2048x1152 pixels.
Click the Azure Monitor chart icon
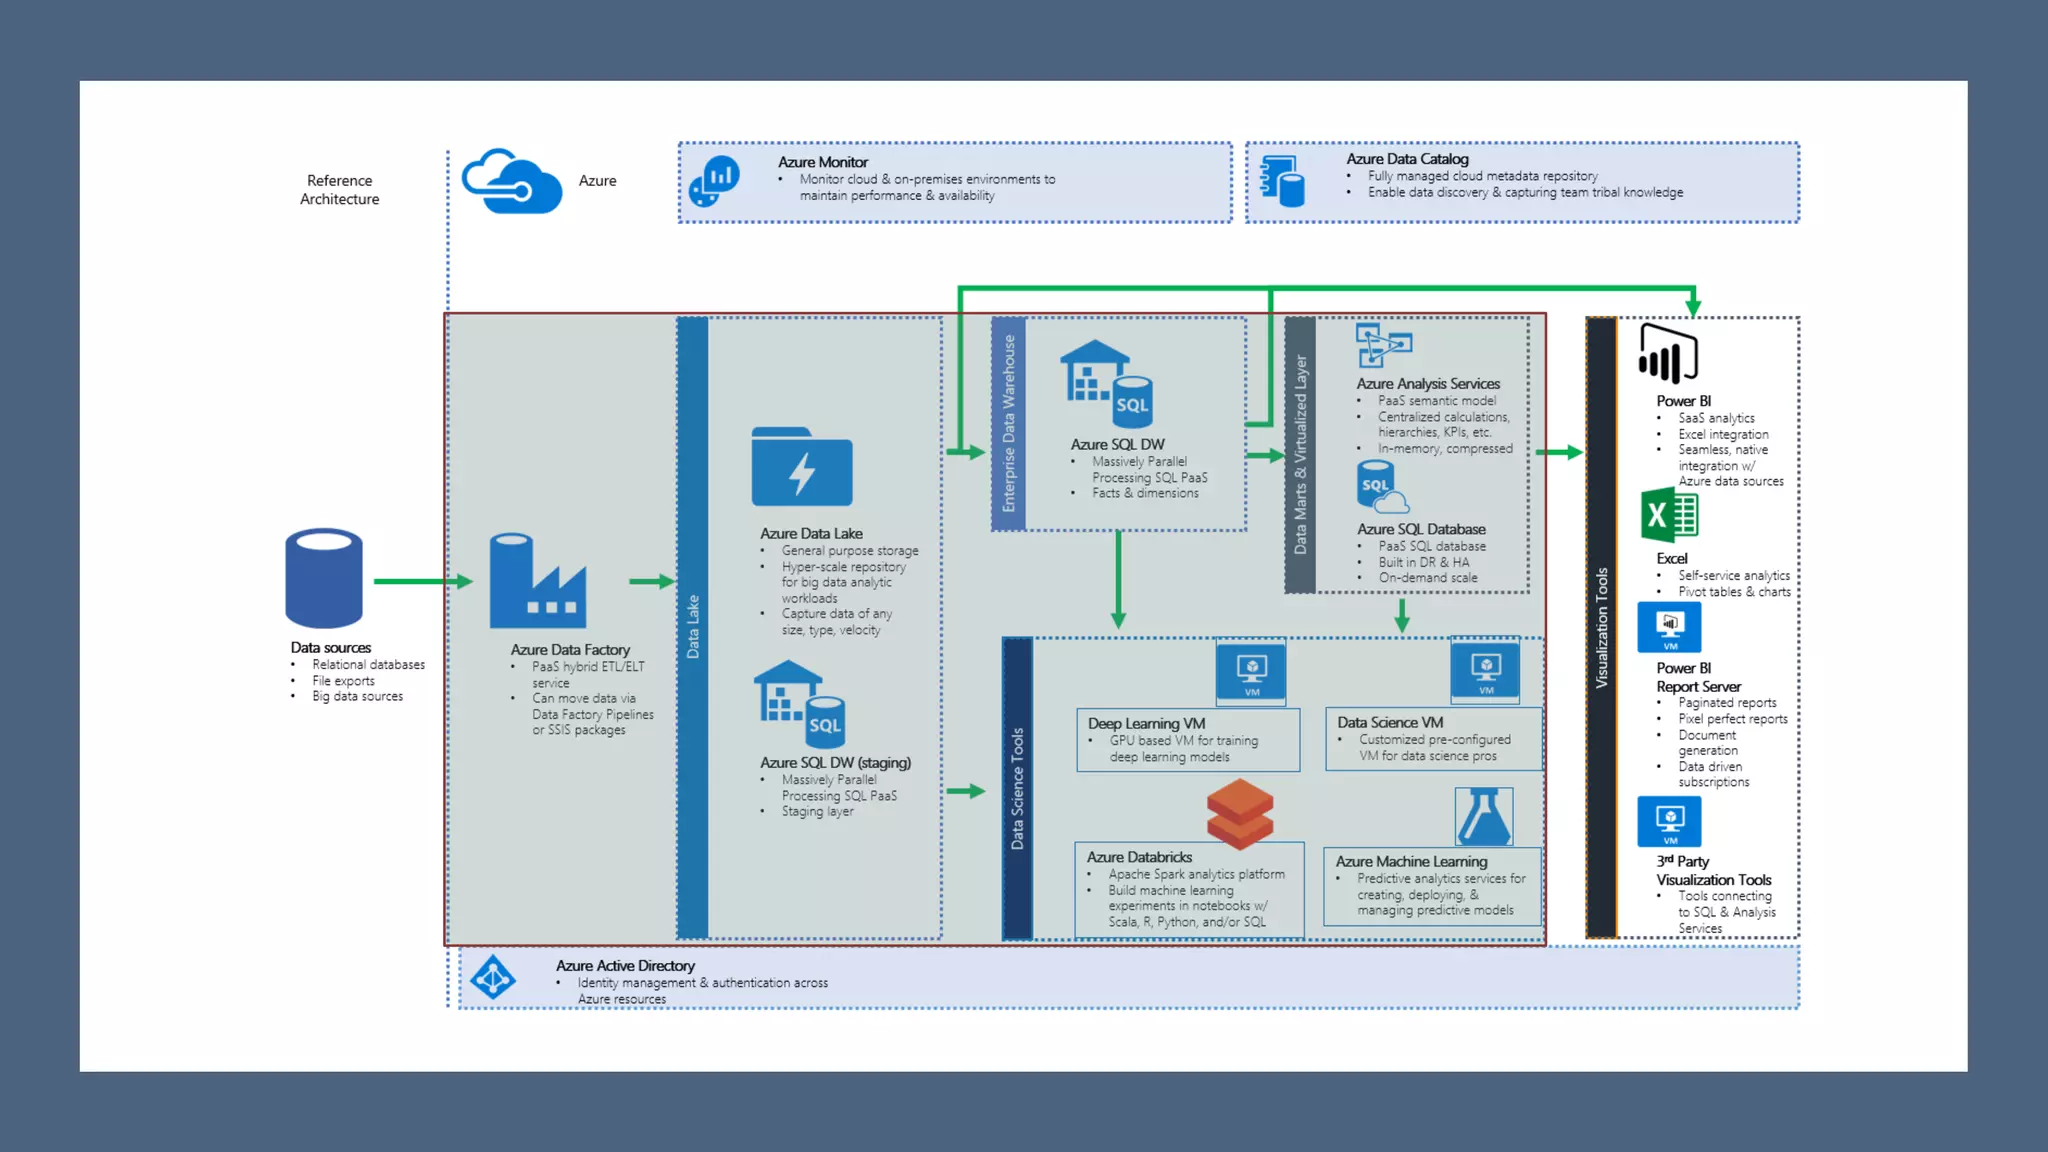(x=715, y=181)
